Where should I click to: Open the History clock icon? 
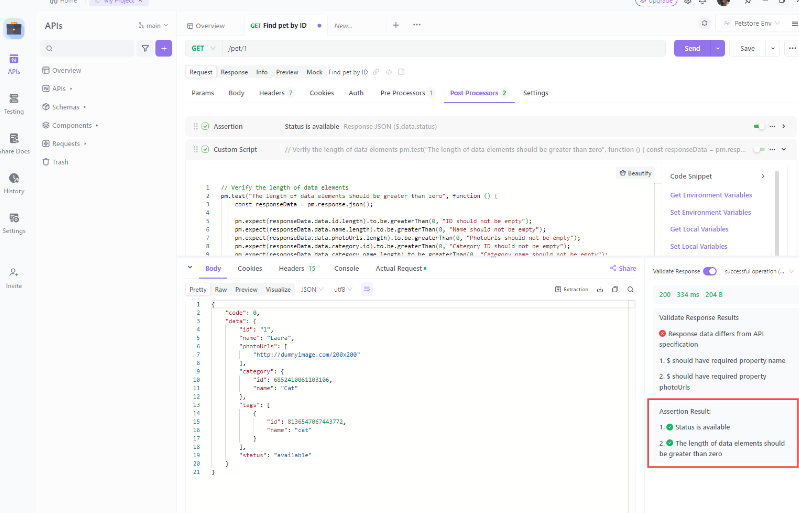(x=14, y=178)
